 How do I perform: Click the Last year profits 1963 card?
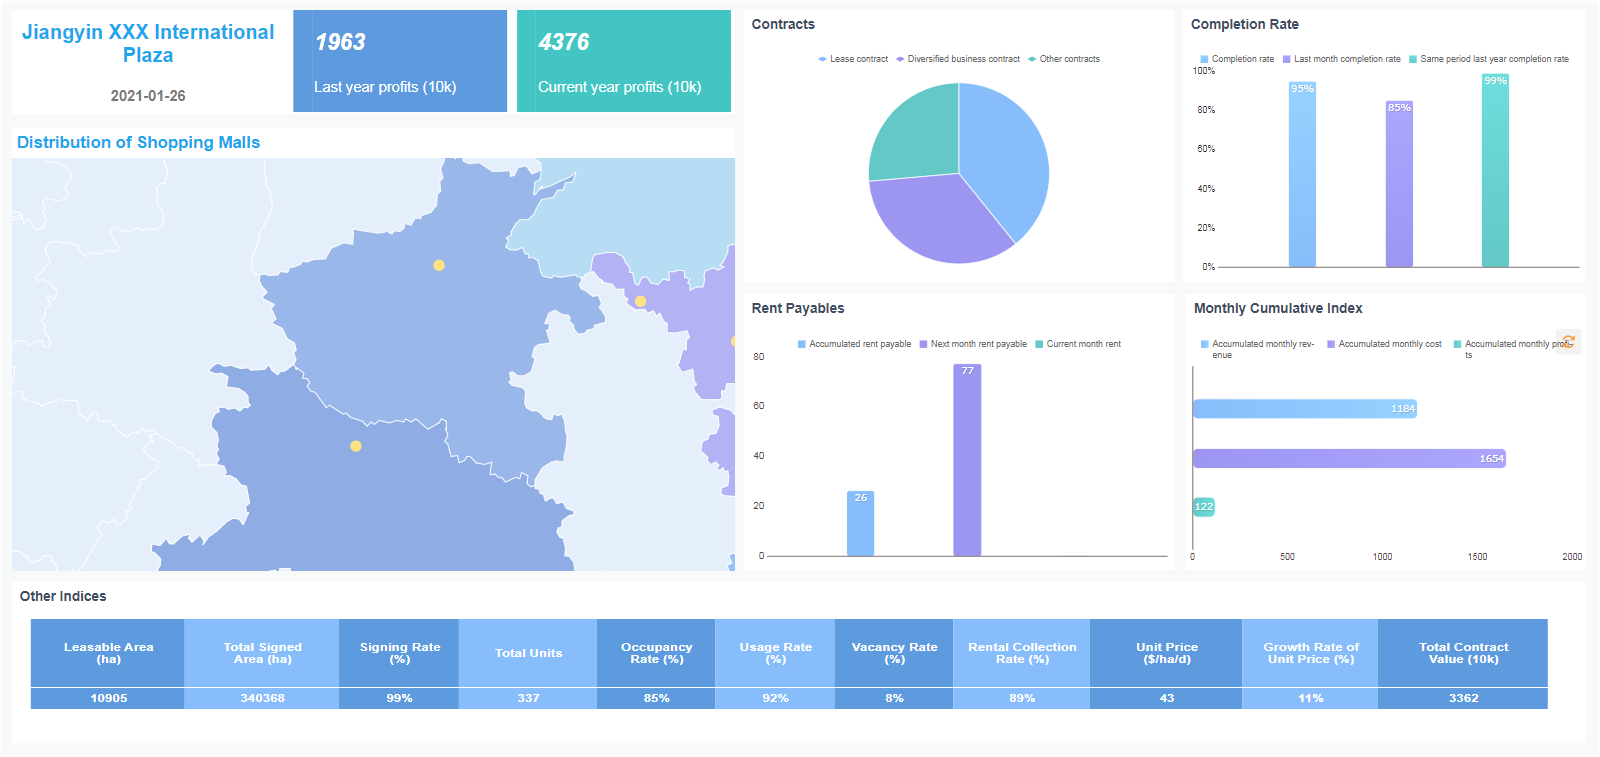(400, 61)
